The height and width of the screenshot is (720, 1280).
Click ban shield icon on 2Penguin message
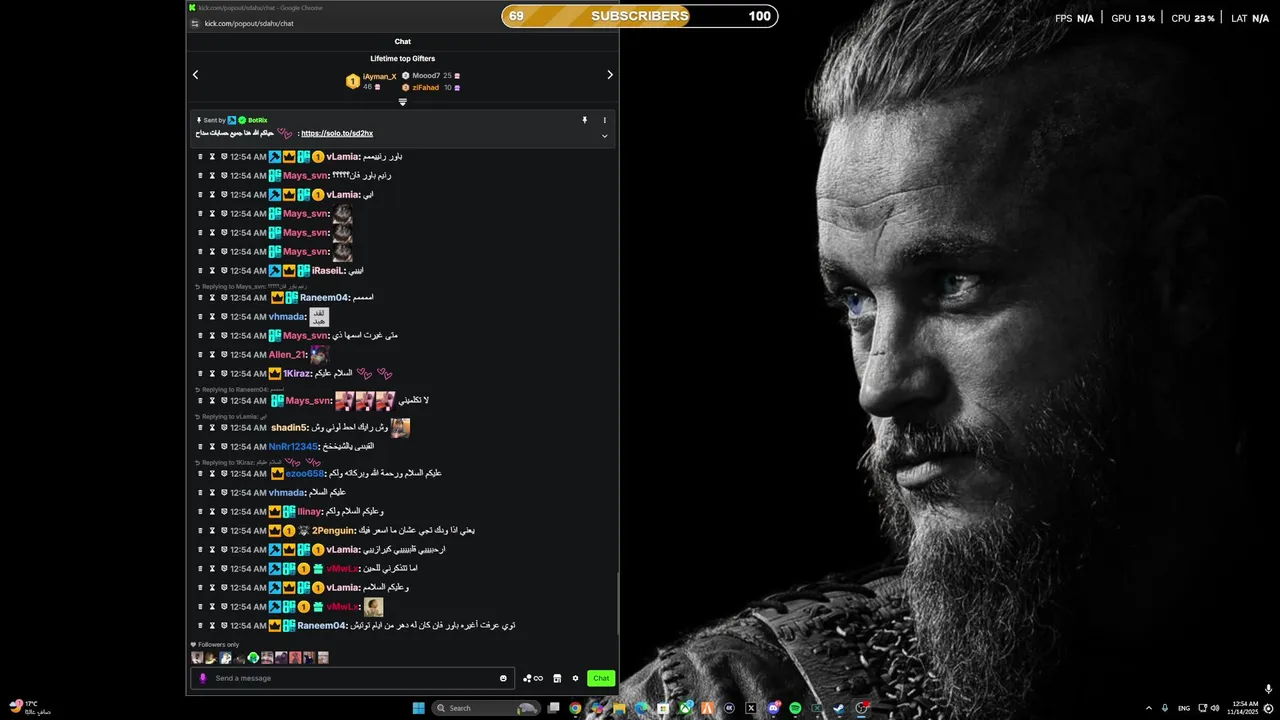pyautogui.click(x=224, y=531)
